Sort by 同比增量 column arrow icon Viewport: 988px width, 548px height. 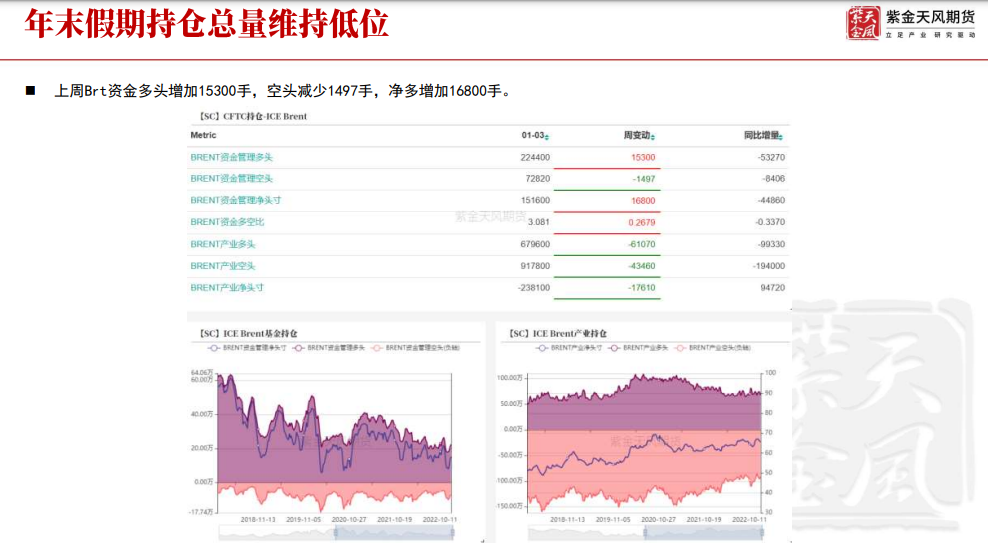(782, 136)
